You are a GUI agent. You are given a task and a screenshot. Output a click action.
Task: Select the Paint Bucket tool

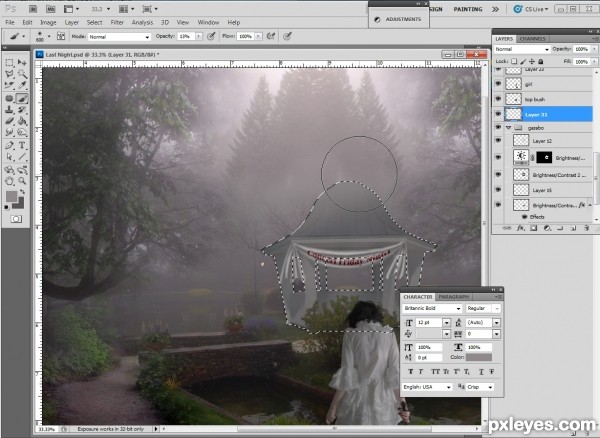pos(22,121)
